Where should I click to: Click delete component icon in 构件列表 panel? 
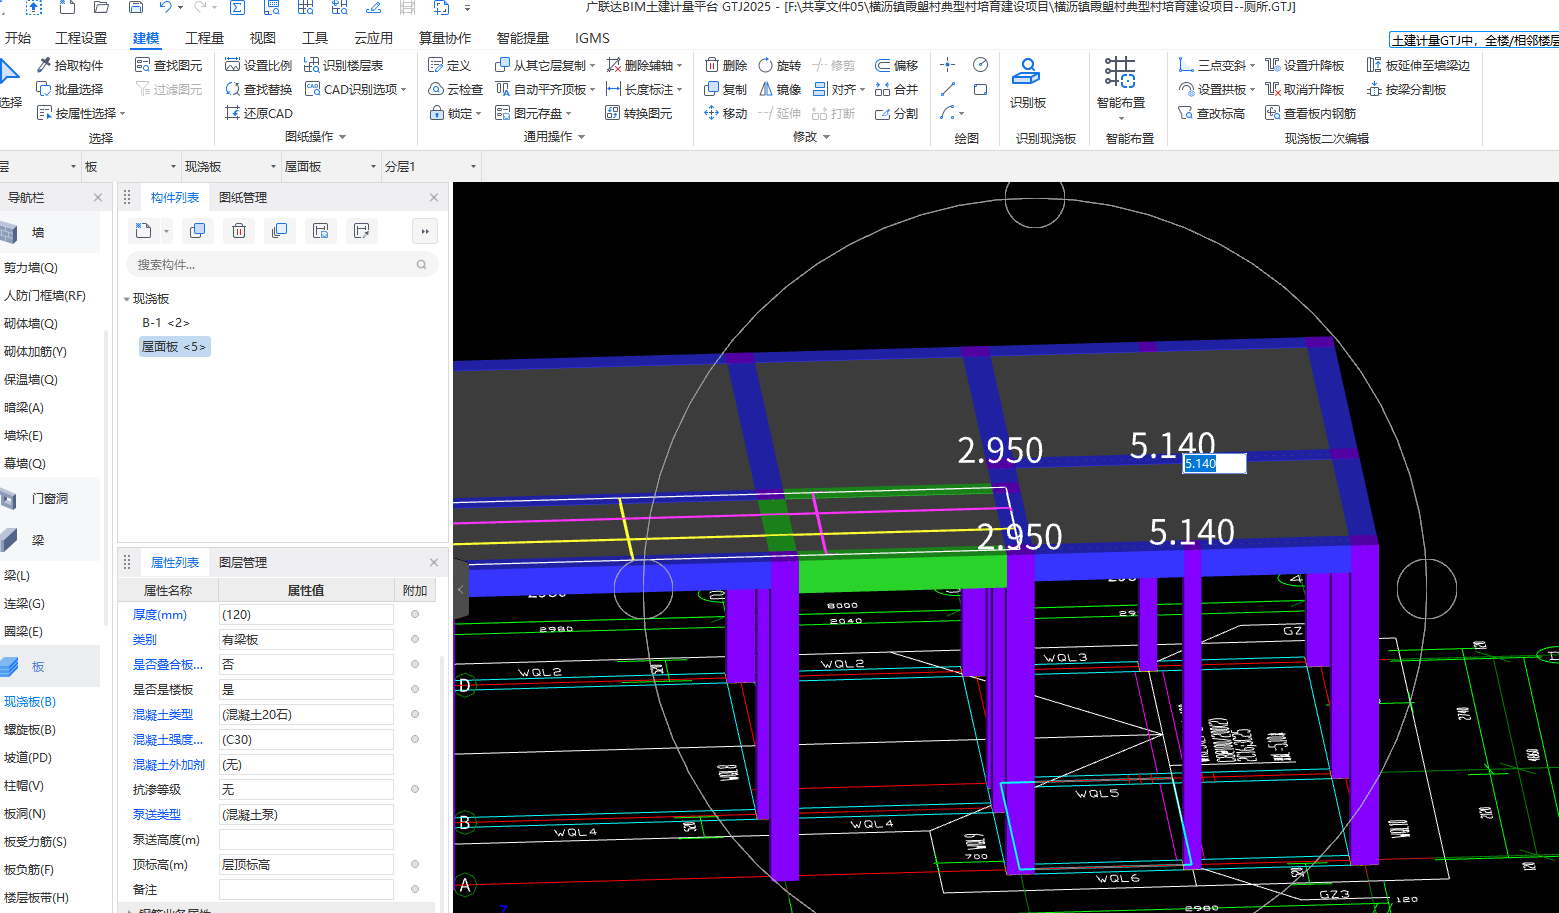239,231
